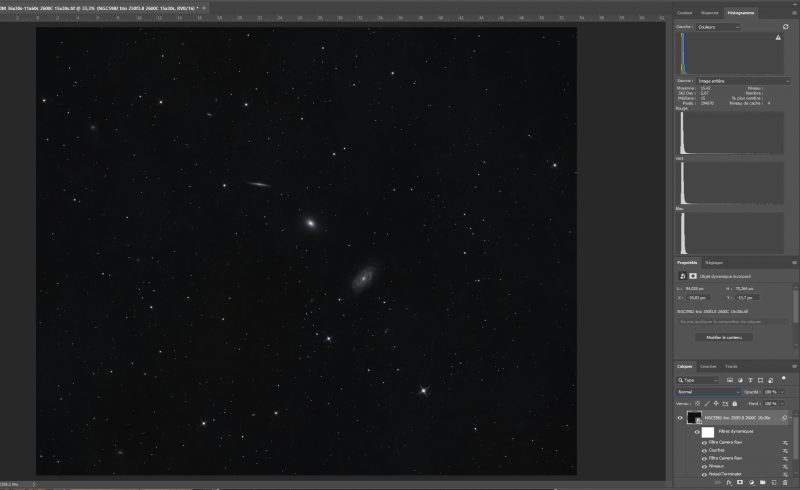This screenshot has width=800, height=490.
Task: Switch to the Réglages tab
Action: coord(714,262)
